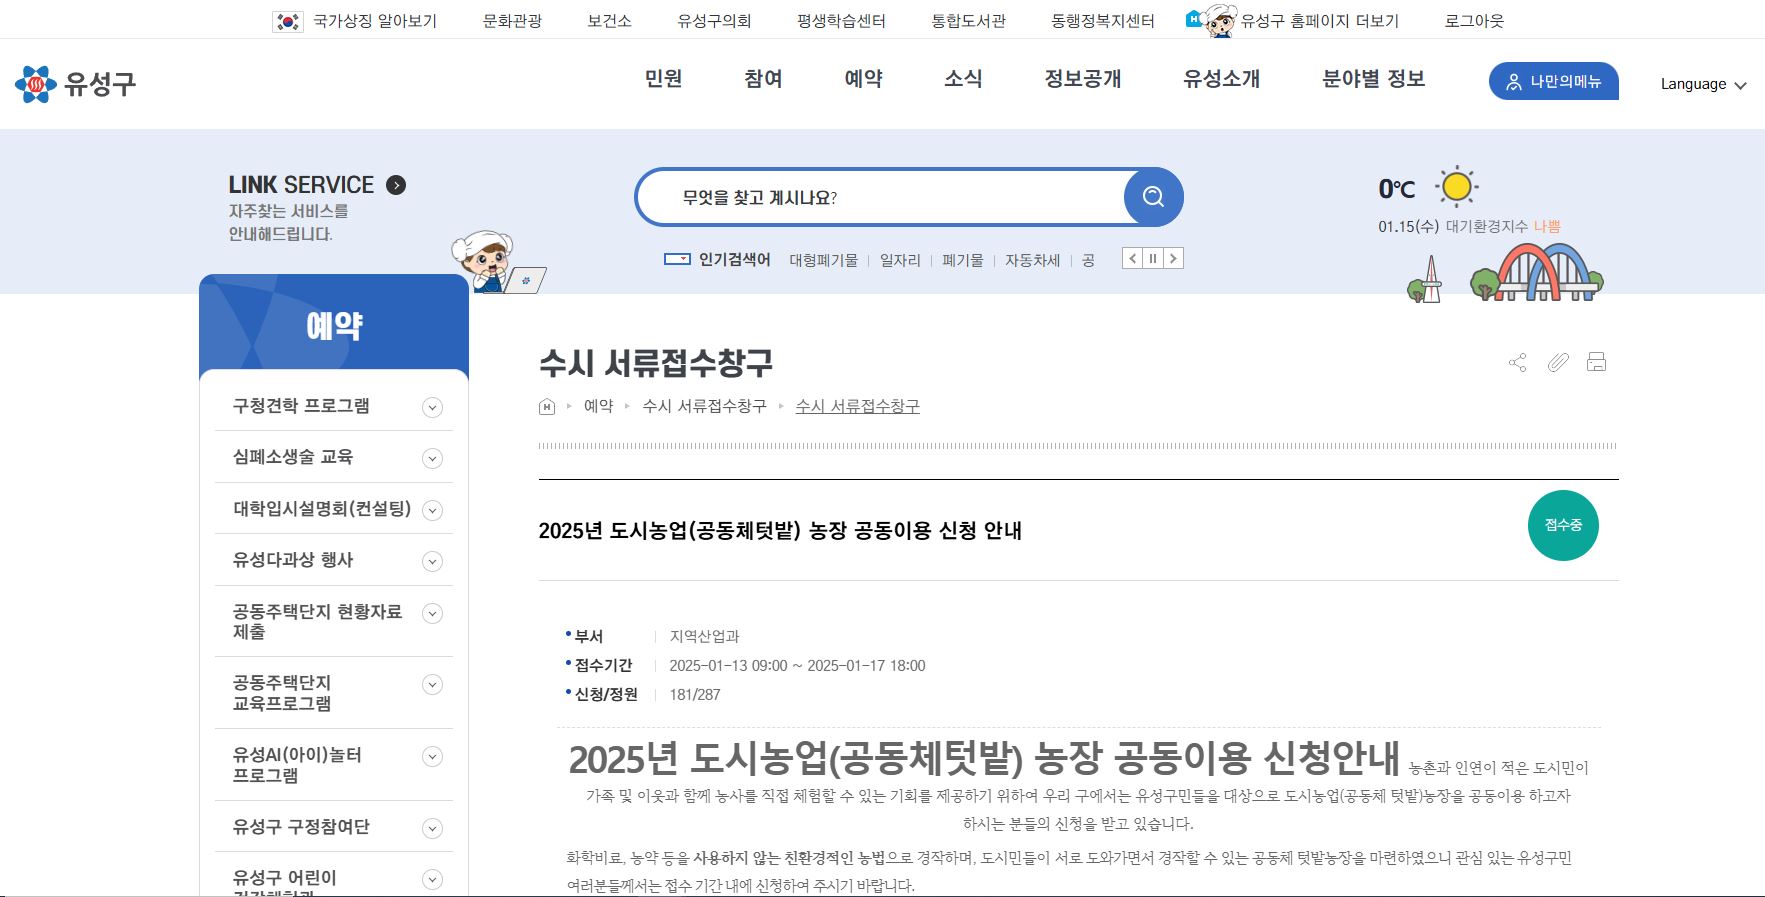Screen dimensions: 1765x897
Task: Click 심폐소생술 교육 sidebar text
Action: tap(293, 457)
